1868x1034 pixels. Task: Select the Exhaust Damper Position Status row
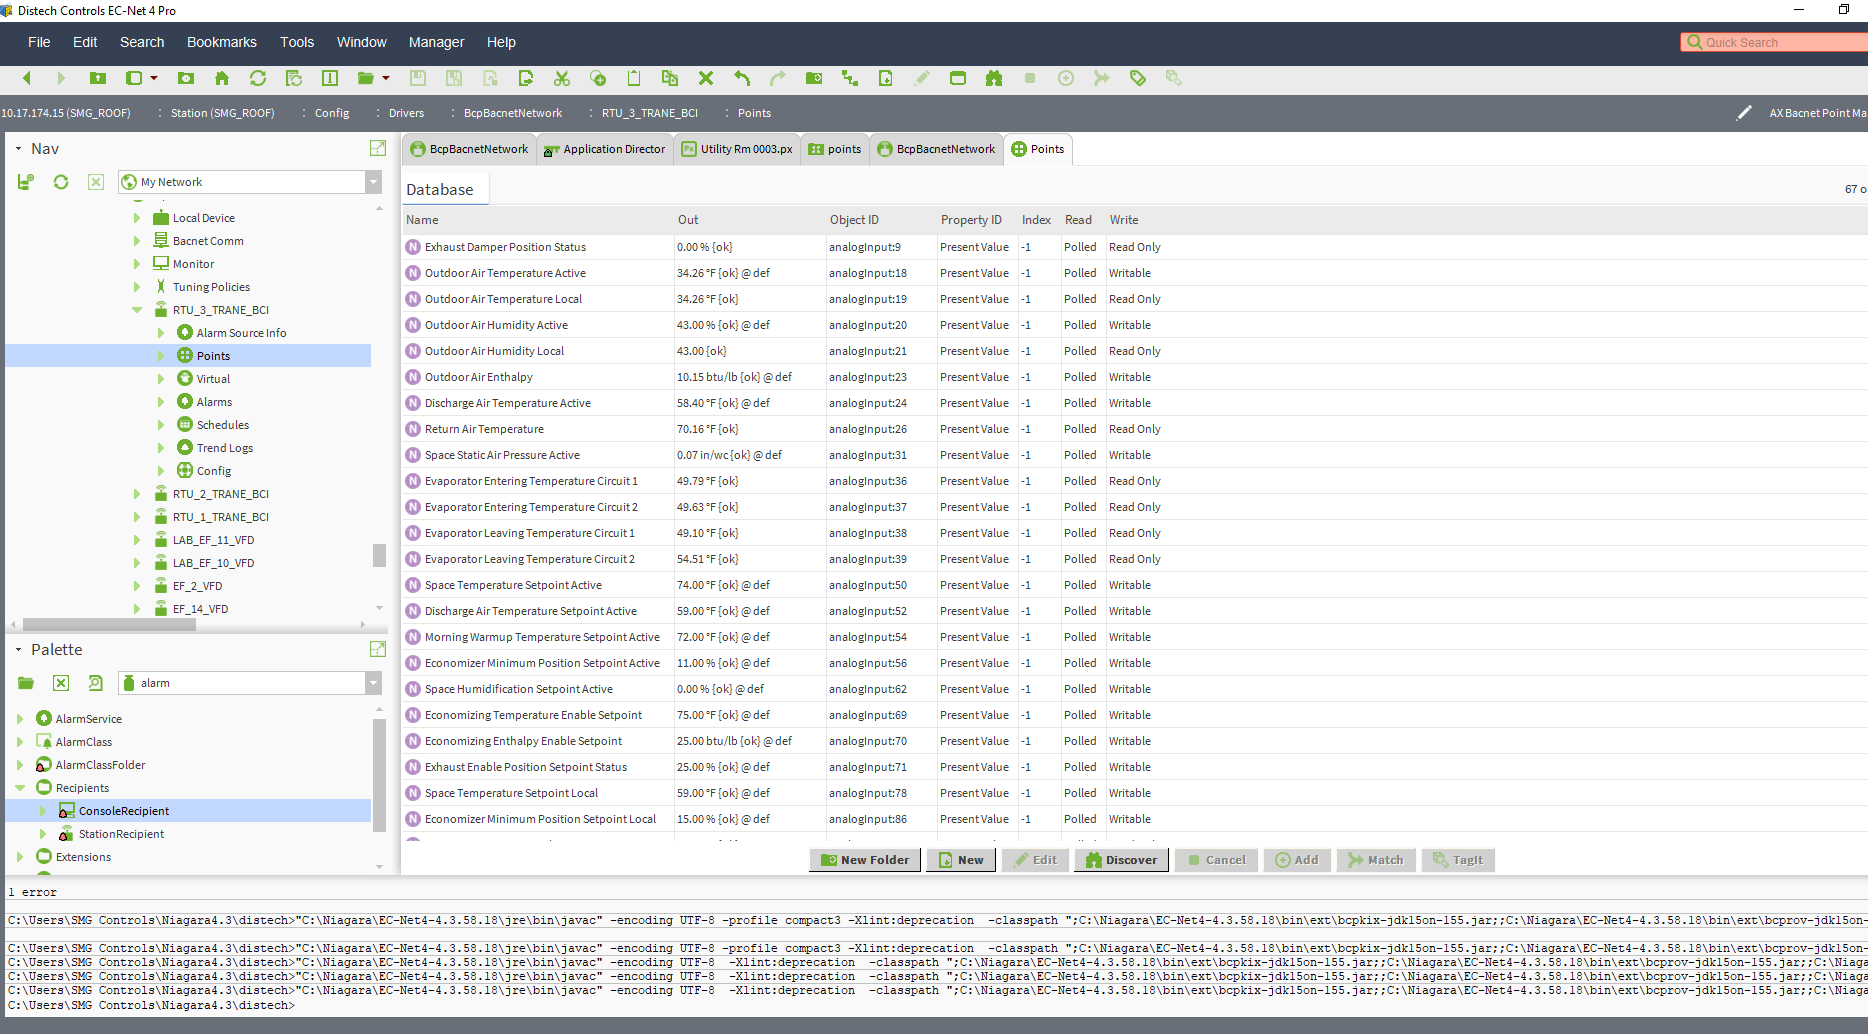(x=1134, y=247)
